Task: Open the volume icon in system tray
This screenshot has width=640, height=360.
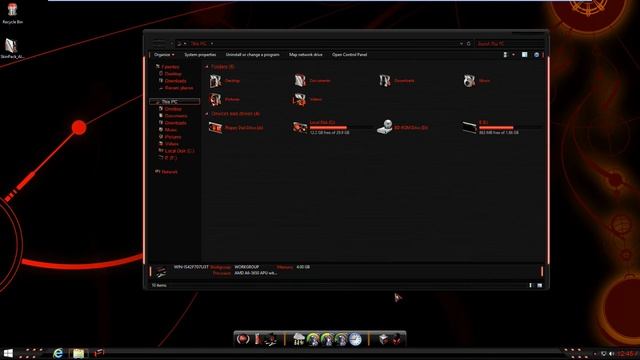Action: [611, 353]
